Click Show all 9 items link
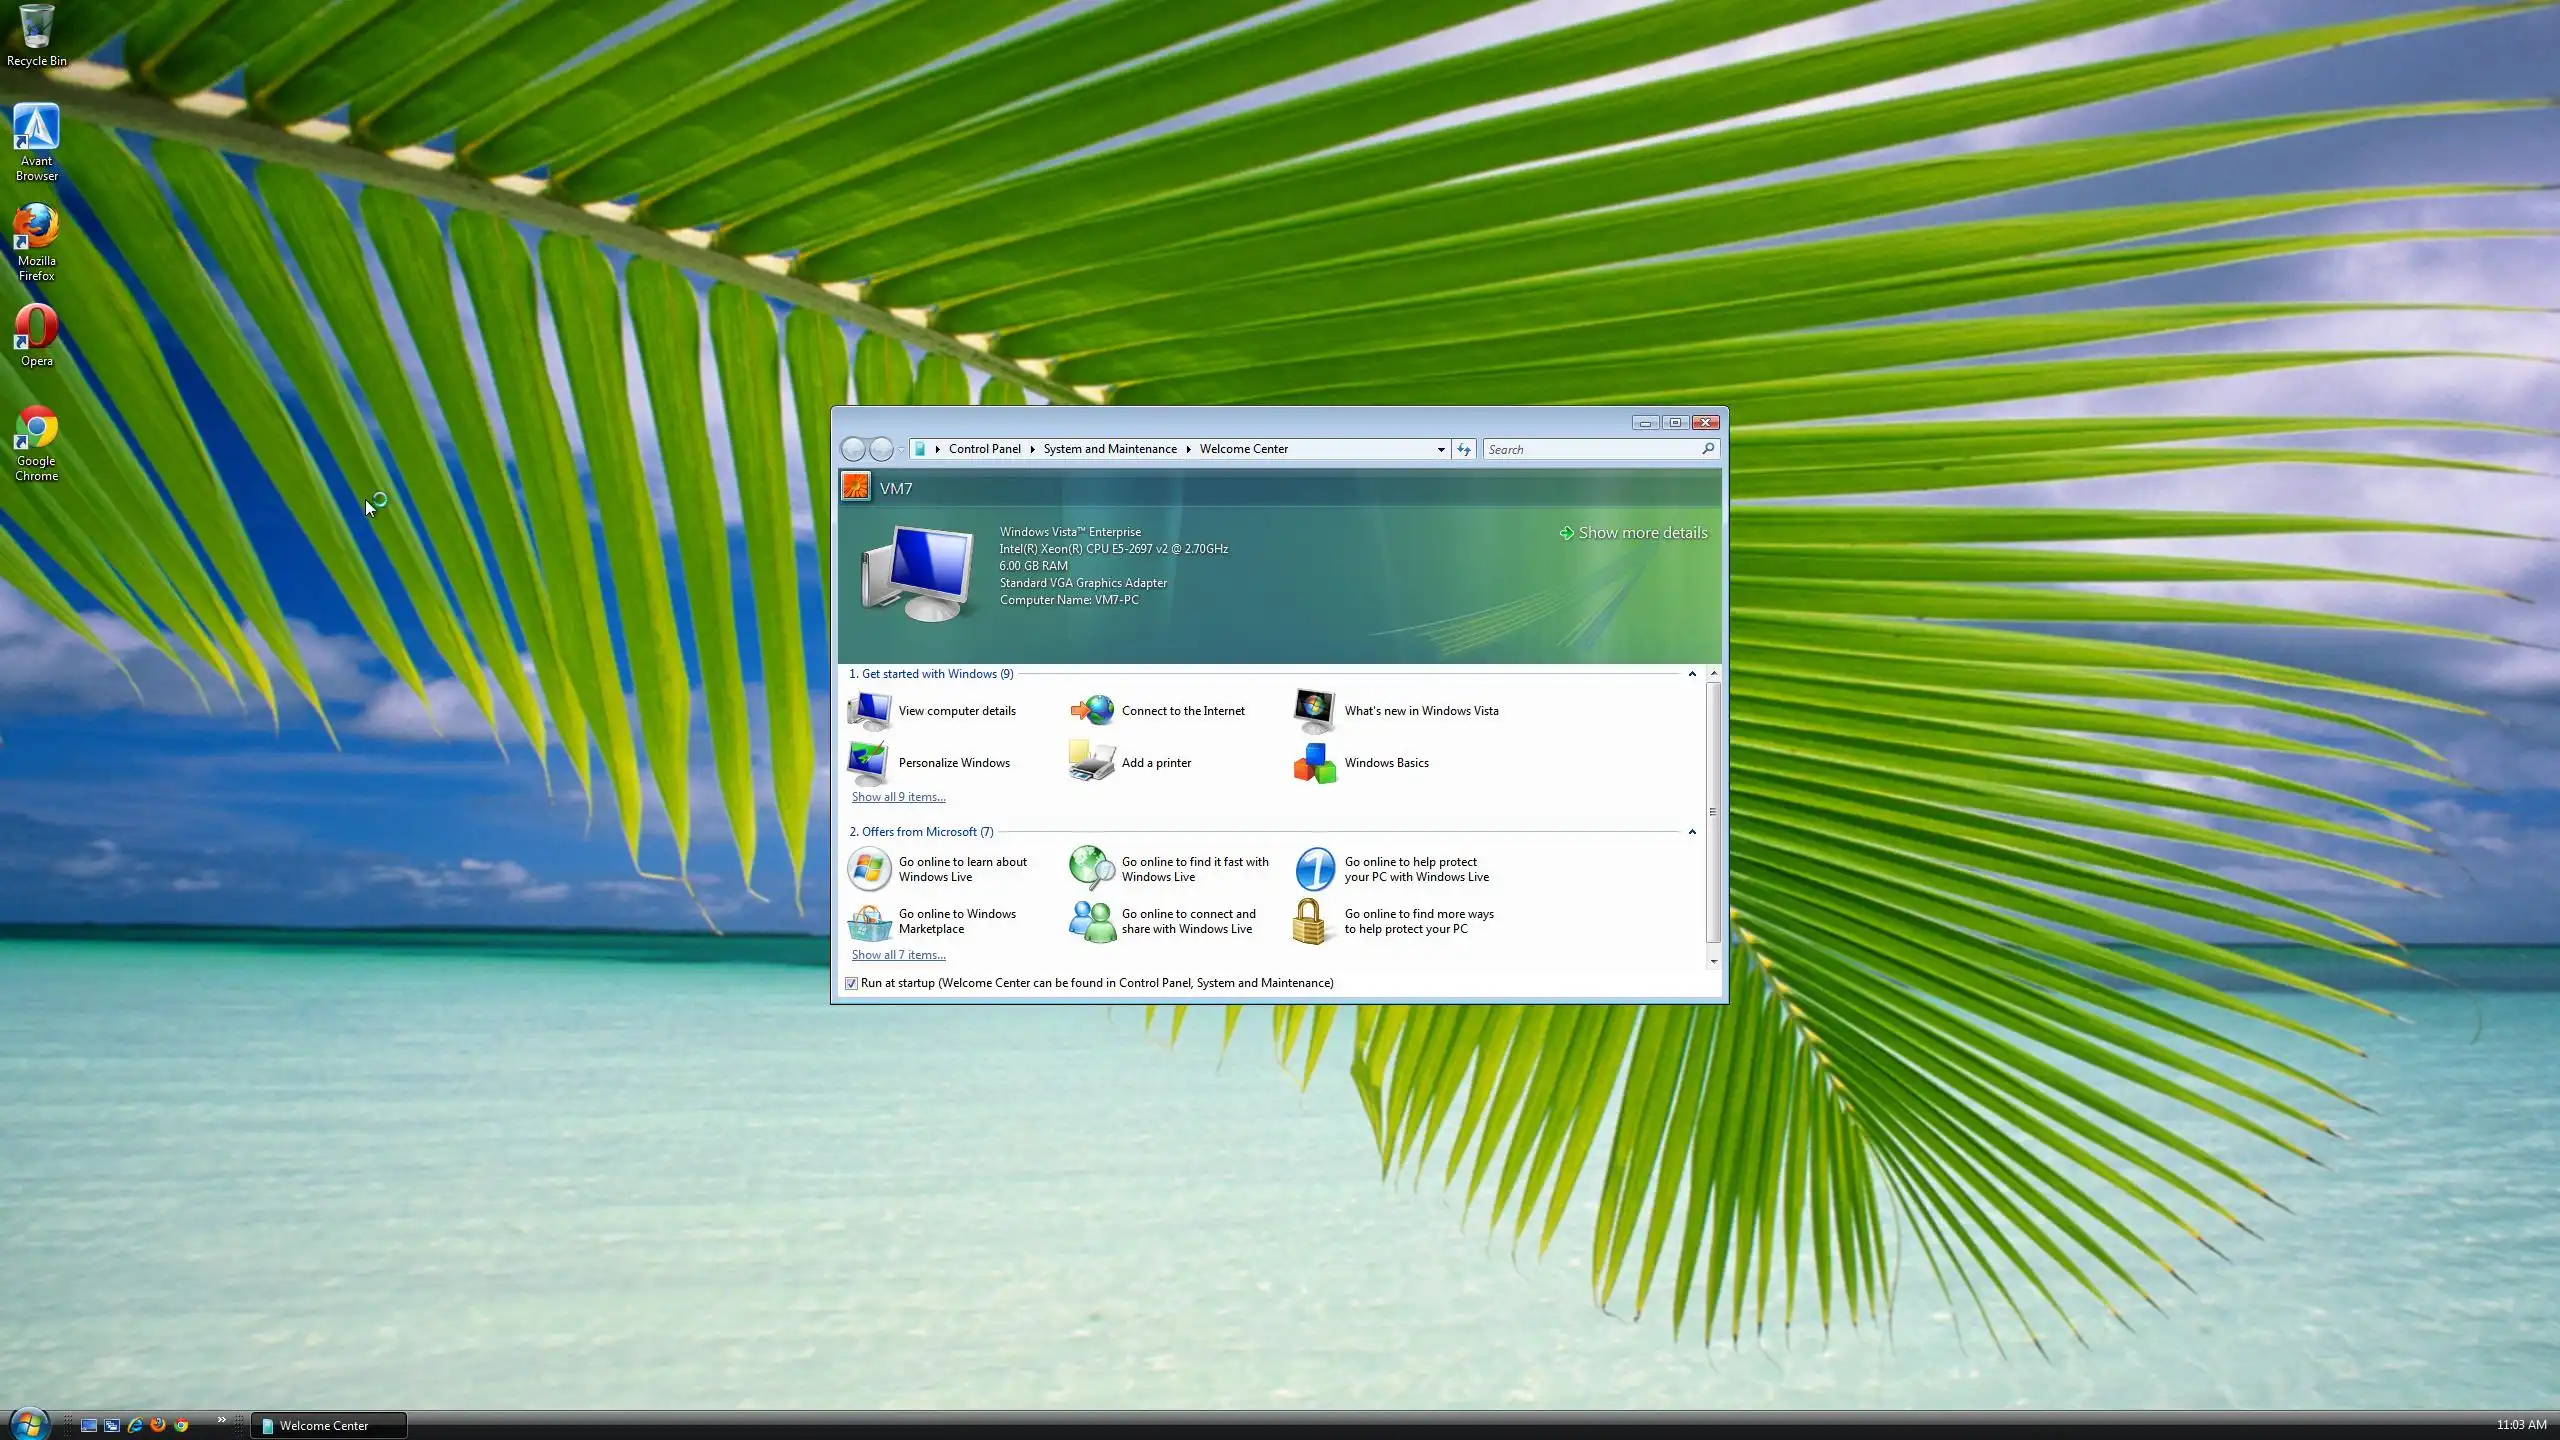This screenshot has width=2560, height=1440. 898,797
